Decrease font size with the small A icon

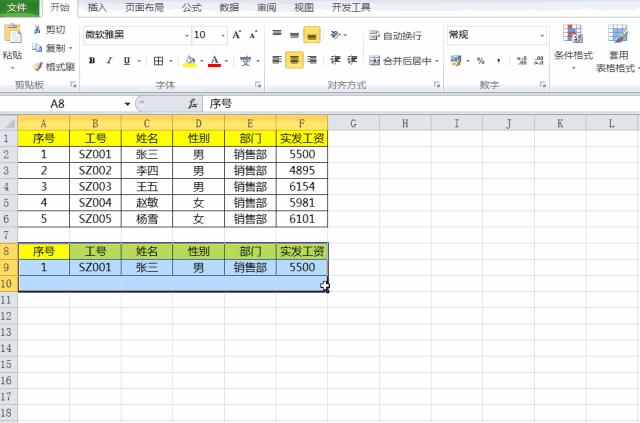(x=253, y=35)
